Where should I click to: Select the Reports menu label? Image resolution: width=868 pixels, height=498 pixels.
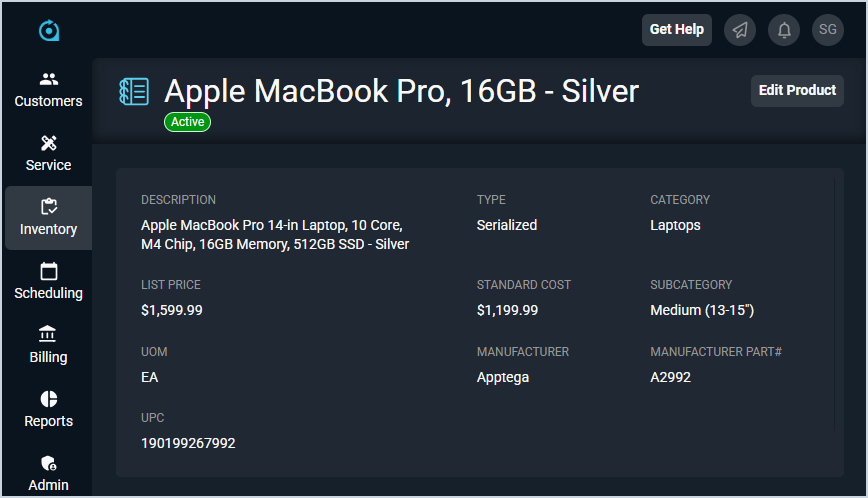(x=48, y=421)
